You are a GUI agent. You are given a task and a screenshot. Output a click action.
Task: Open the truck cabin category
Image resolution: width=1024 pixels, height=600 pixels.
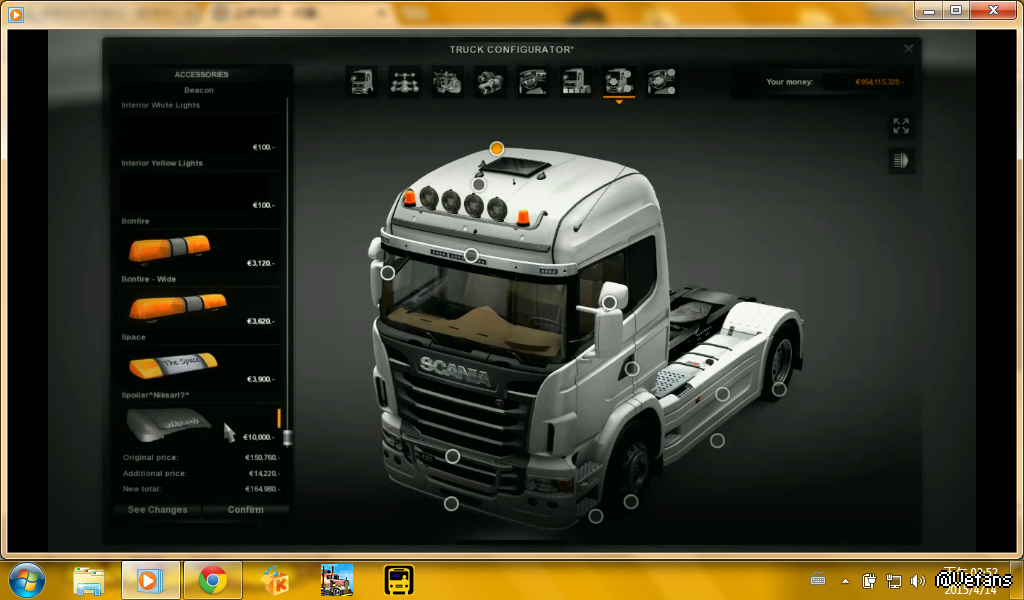tap(362, 82)
